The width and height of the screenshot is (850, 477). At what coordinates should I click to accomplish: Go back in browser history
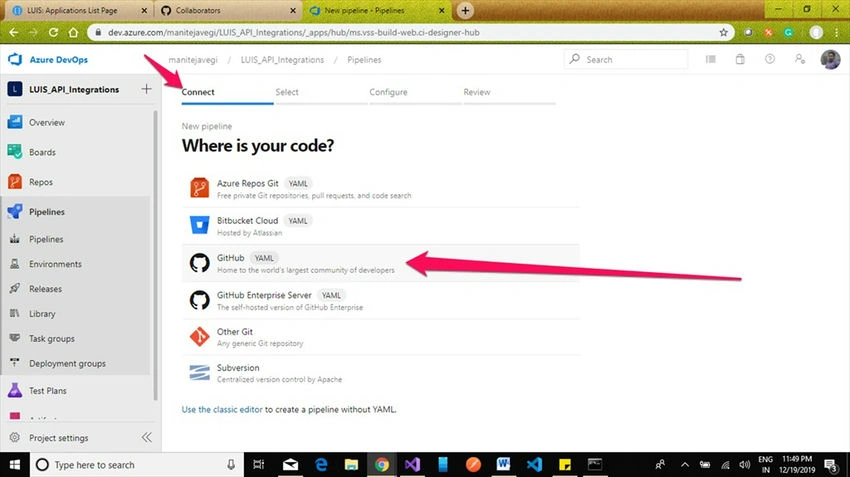(x=14, y=33)
